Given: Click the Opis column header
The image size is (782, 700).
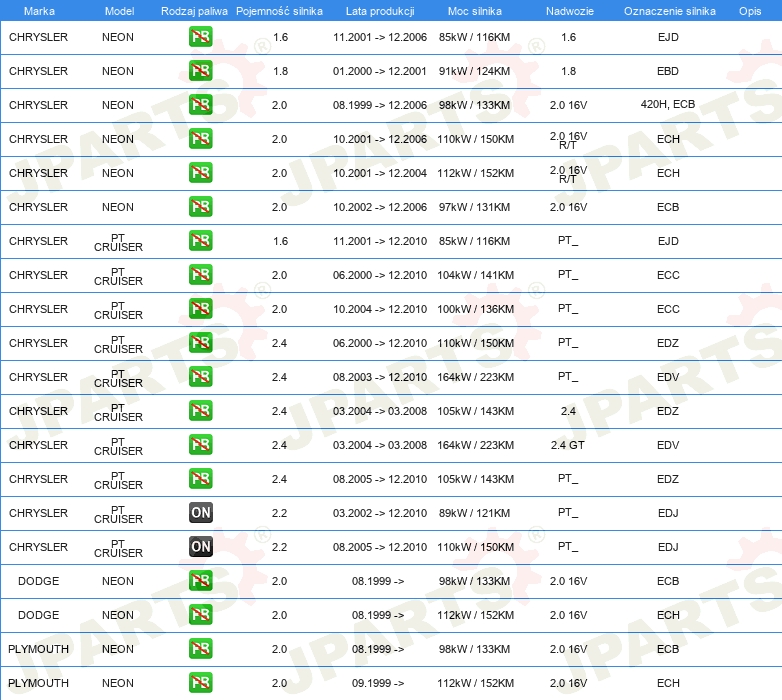Looking at the screenshot, I should coord(750,11).
